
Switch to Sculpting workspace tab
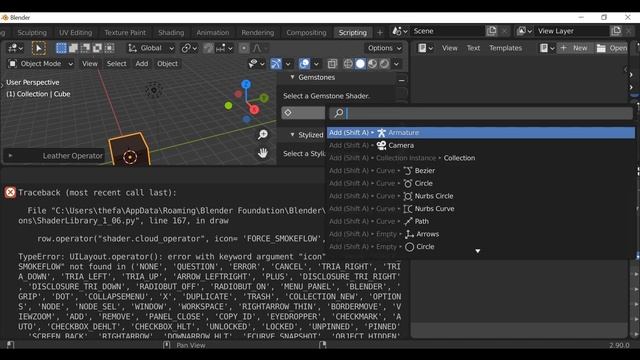click(32, 33)
